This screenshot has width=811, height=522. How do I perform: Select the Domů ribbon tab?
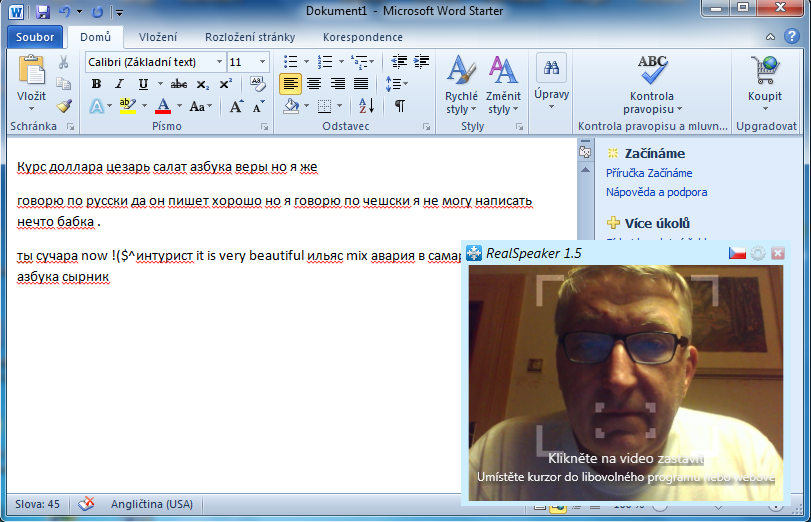coord(95,37)
